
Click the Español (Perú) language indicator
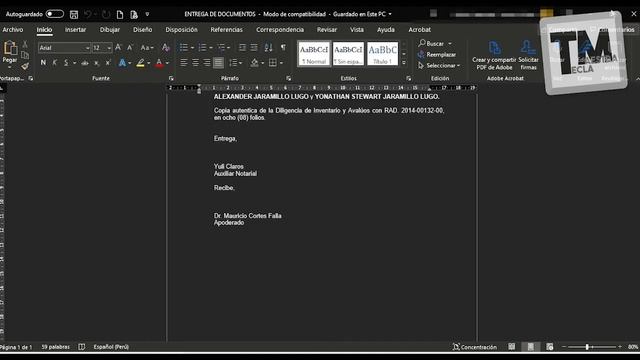111,347
